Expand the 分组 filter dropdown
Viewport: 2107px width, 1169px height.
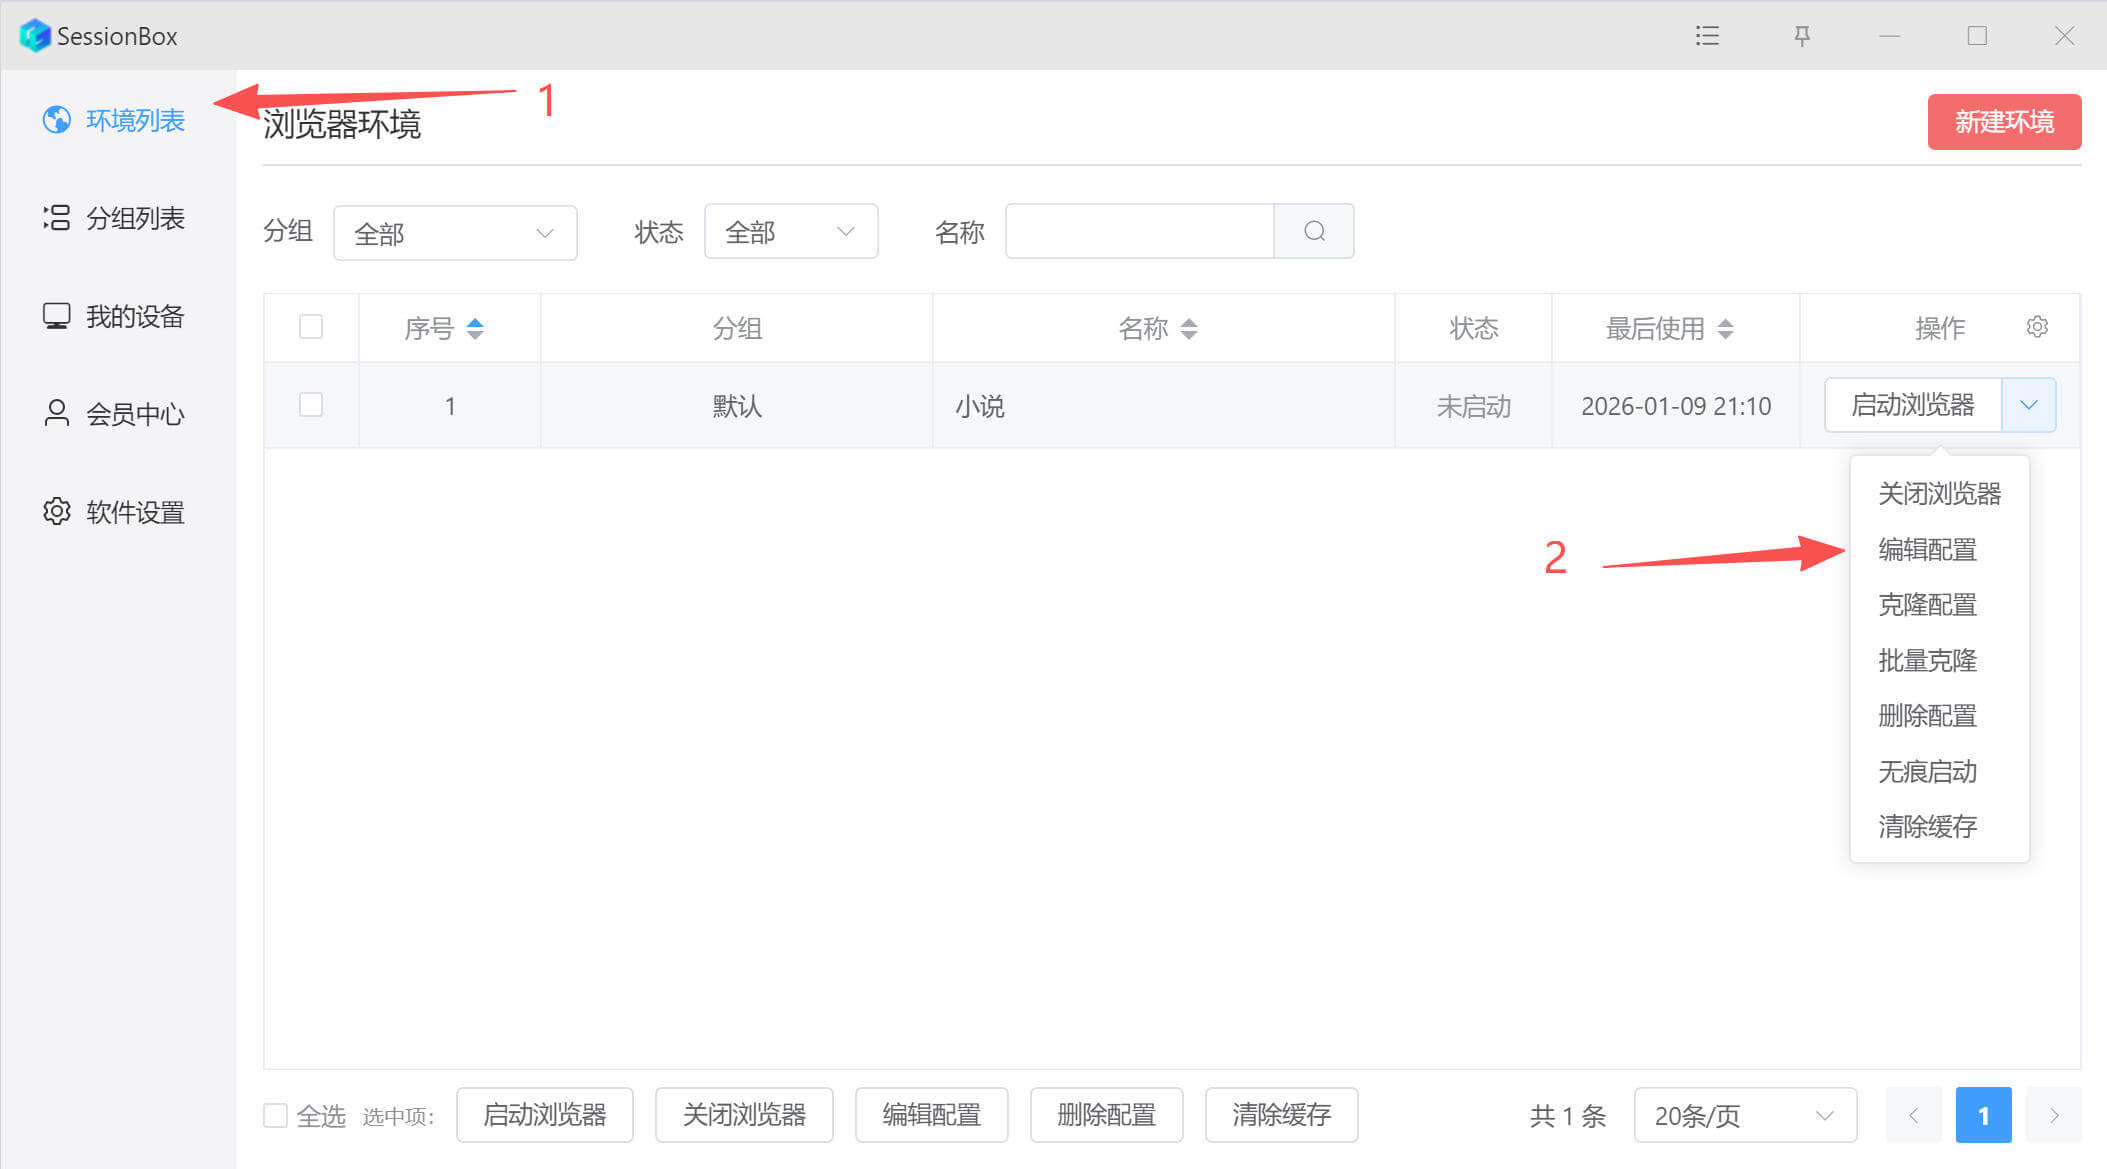pyautogui.click(x=455, y=233)
